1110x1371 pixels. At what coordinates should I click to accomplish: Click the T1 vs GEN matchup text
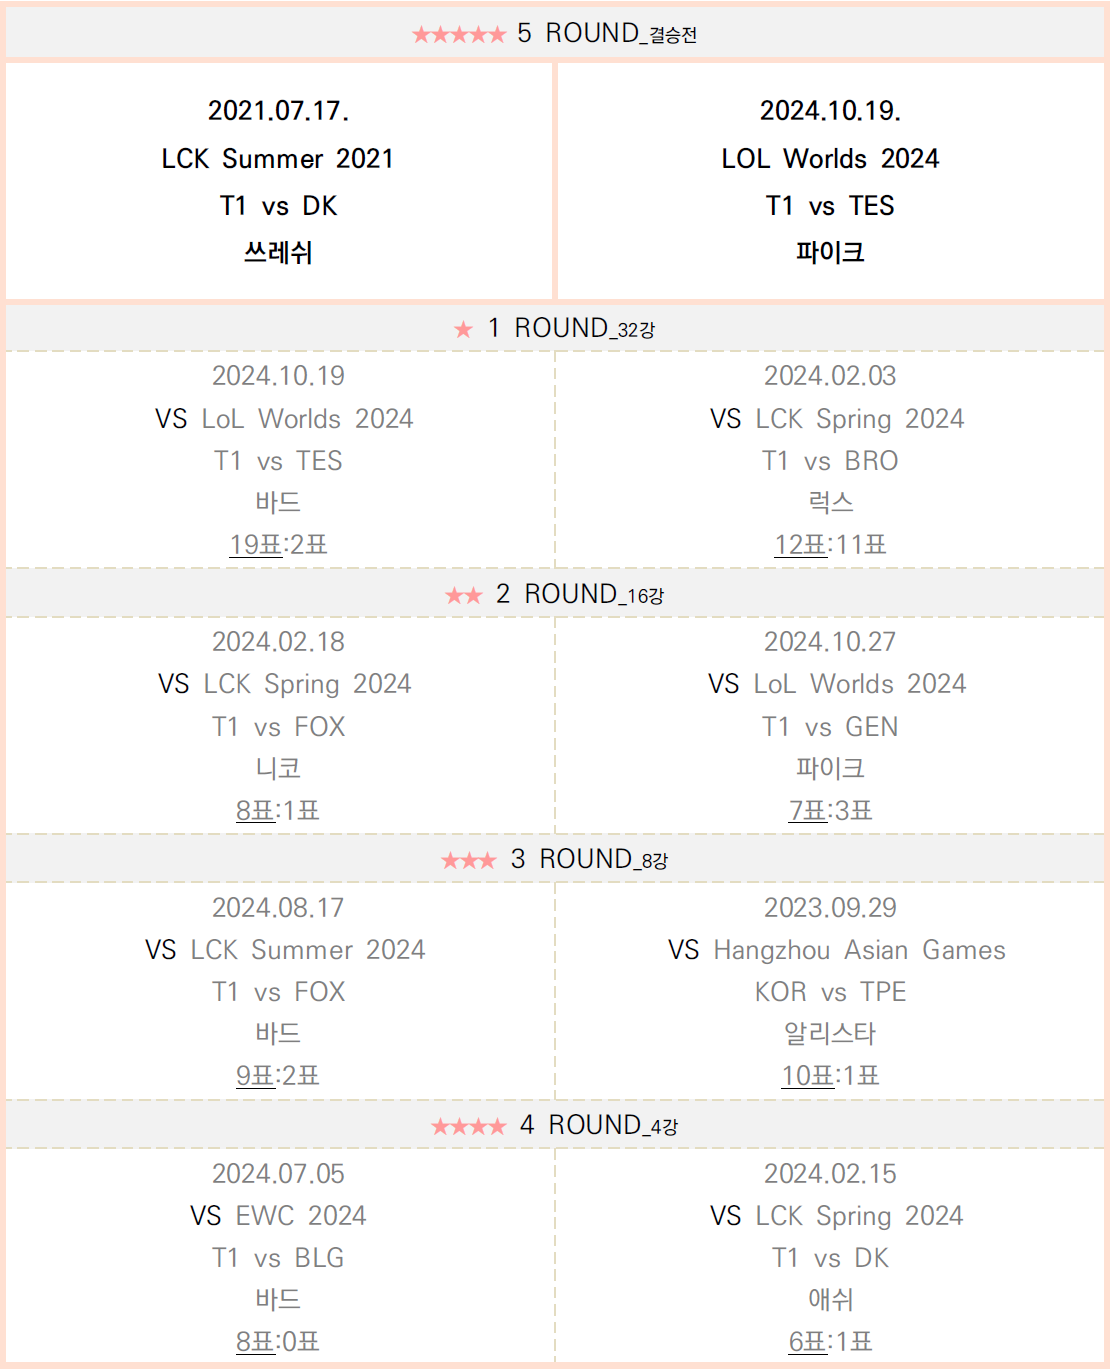click(x=830, y=727)
